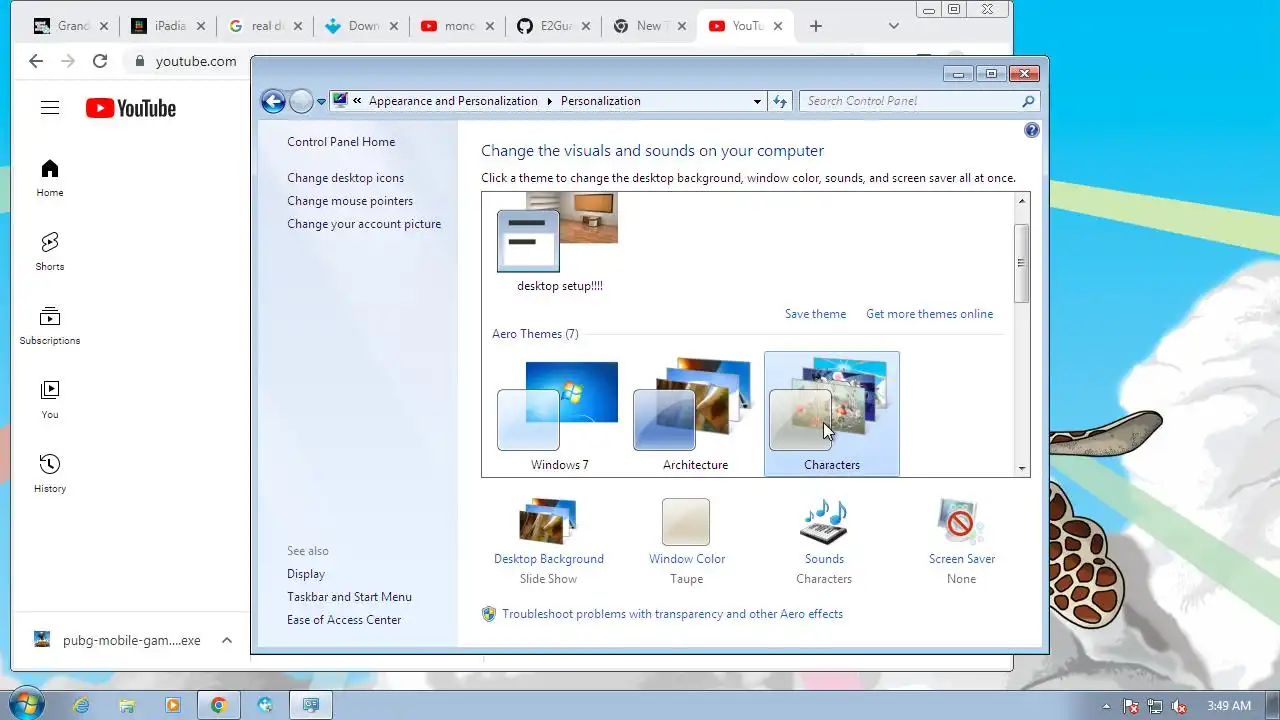Open Sounds settings icon
The width and height of the screenshot is (1280, 720).
point(824,522)
